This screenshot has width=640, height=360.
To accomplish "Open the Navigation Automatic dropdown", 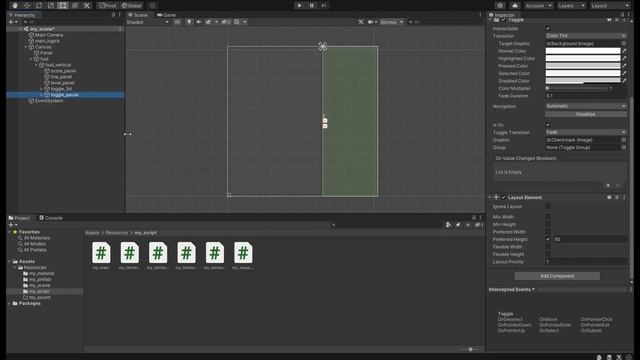I will tap(586, 106).
